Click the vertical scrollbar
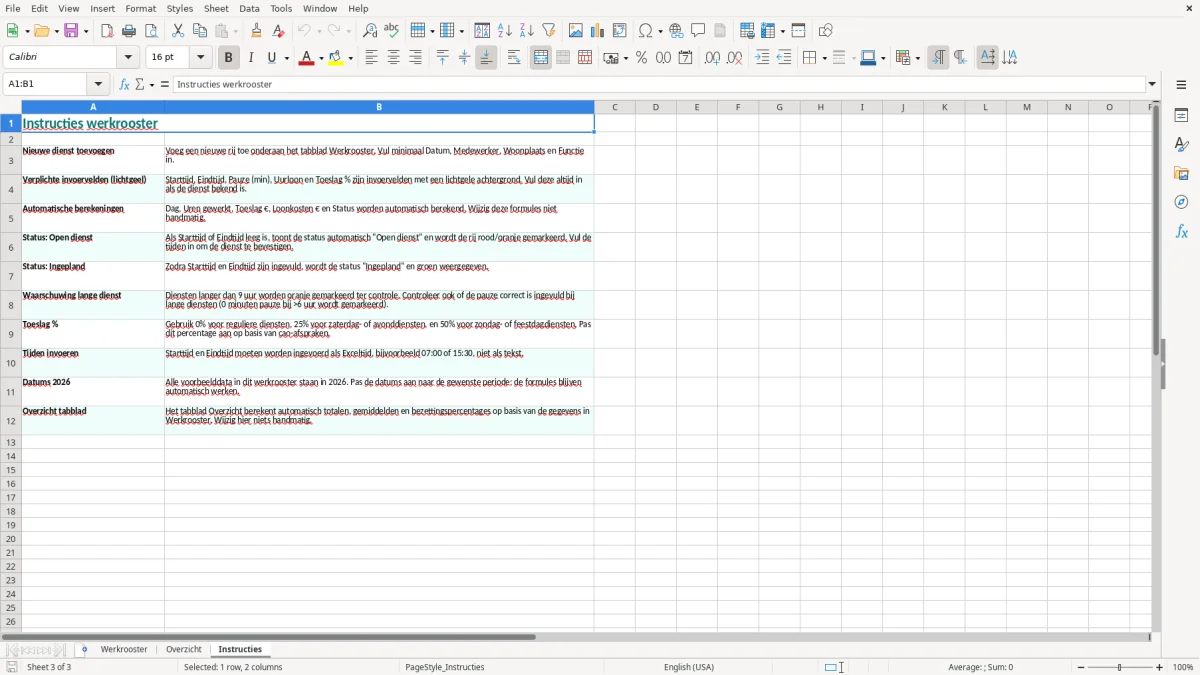This screenshot has width=1200, height=675. [1156, 365]
